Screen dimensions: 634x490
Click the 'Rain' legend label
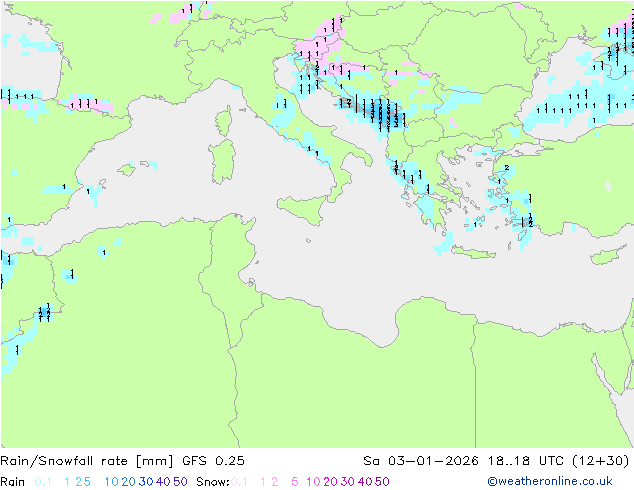point(13,482)
